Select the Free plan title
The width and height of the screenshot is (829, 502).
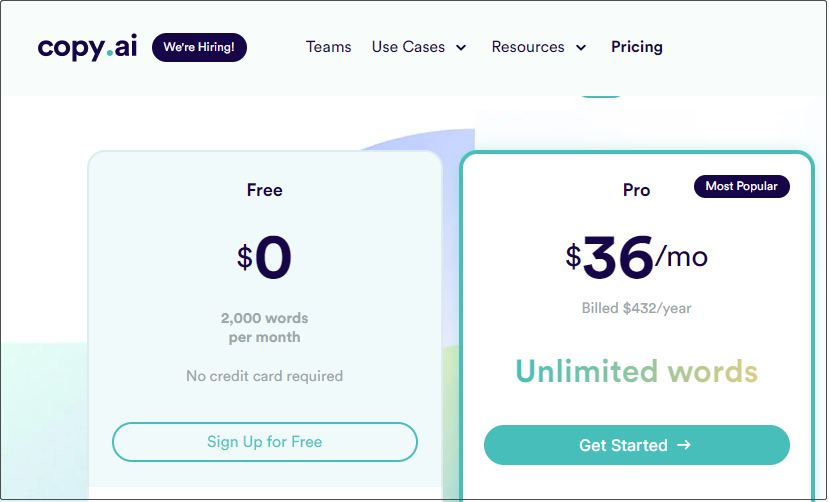click(x=264, y=190)
